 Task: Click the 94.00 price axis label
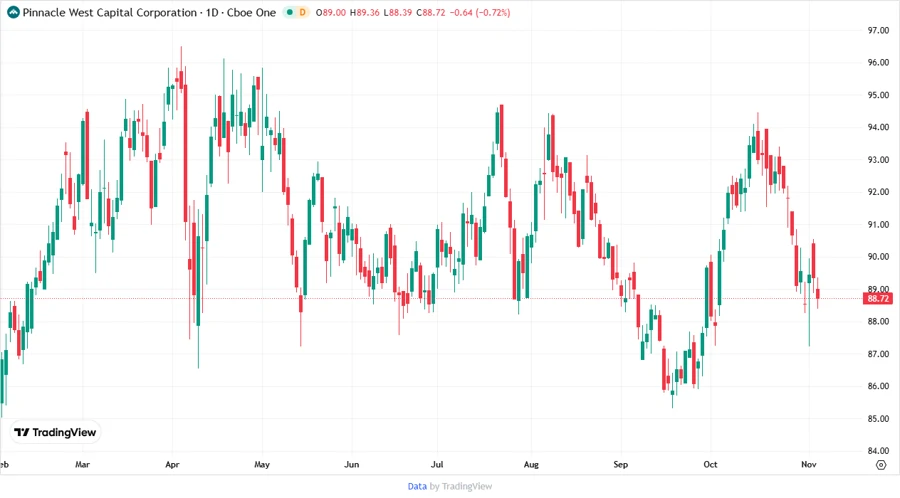878,127
